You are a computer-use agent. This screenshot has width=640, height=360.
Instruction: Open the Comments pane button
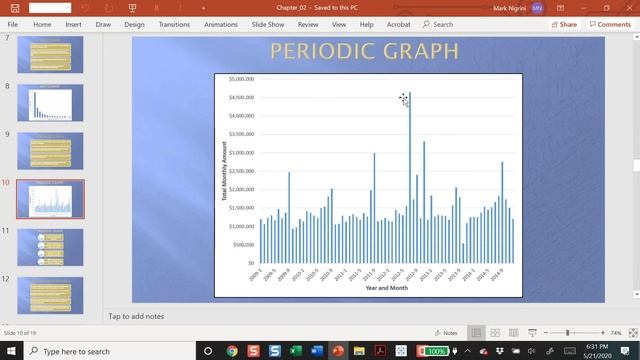click(610, 24)
